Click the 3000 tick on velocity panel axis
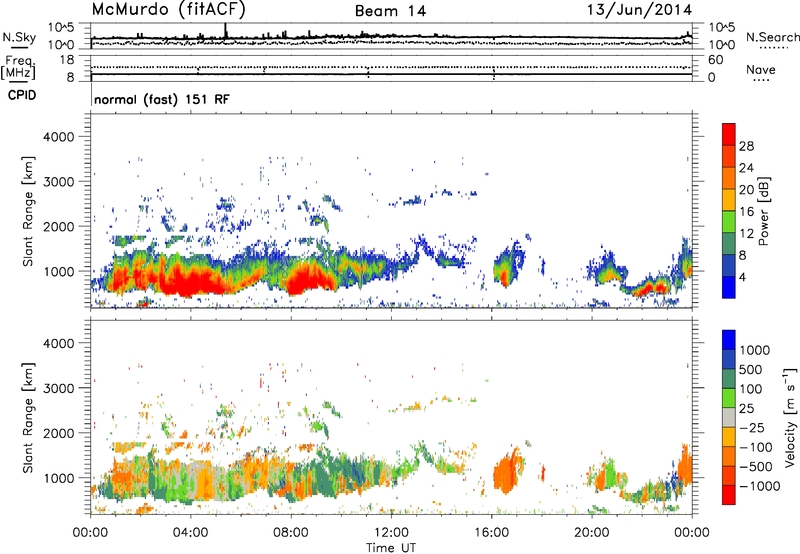 click(58, 388)
